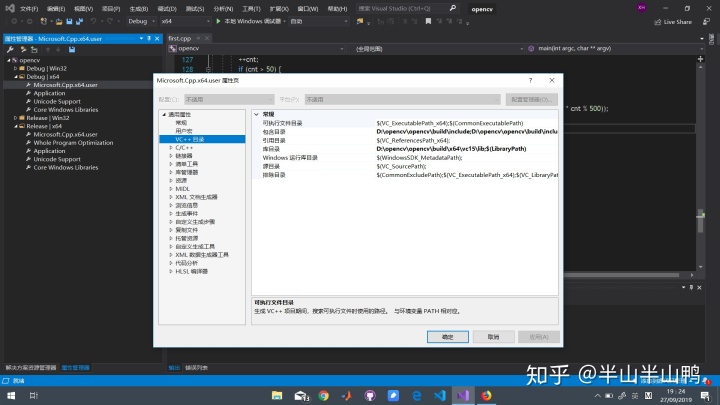Expand the Debug | Win32 node
720x405 pixels.
point(15,68)
